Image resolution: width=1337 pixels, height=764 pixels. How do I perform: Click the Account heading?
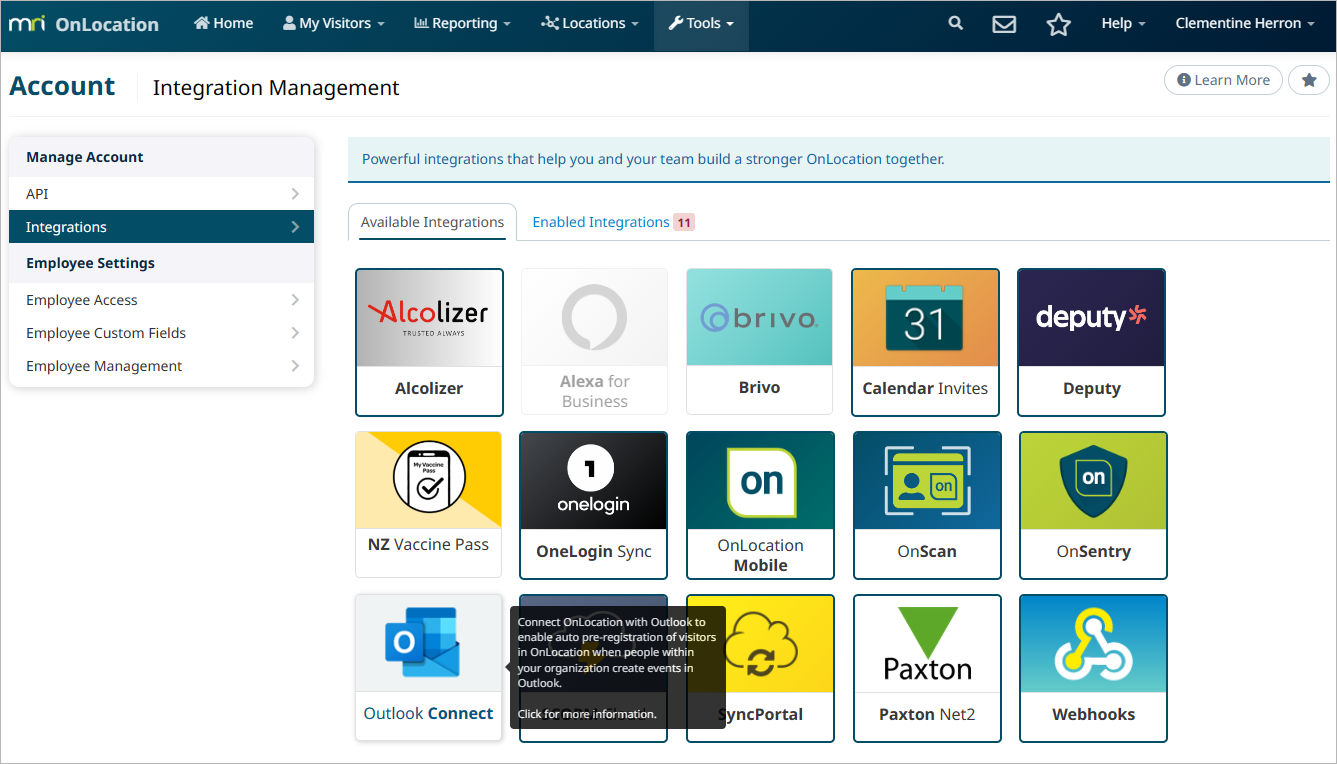[x=62, y=87]
